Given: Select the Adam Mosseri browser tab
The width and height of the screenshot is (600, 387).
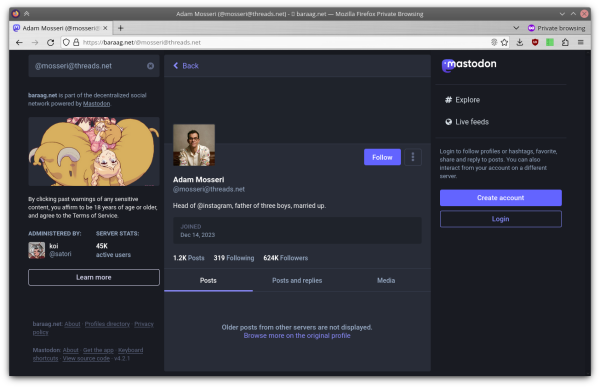Looking at the screenshot, I should click(x=61, y=28).
